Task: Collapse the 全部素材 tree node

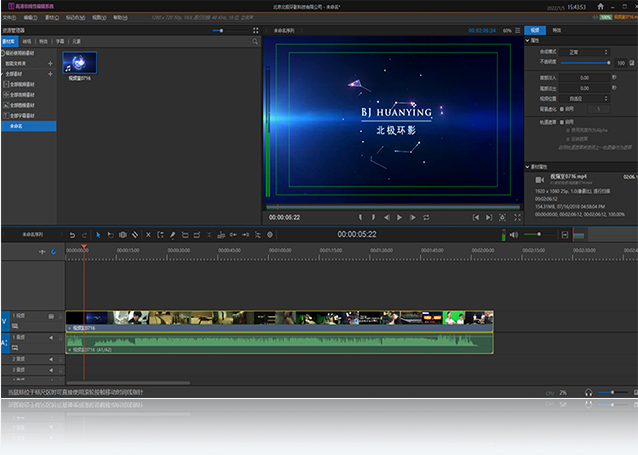Action: coord(4,73)
